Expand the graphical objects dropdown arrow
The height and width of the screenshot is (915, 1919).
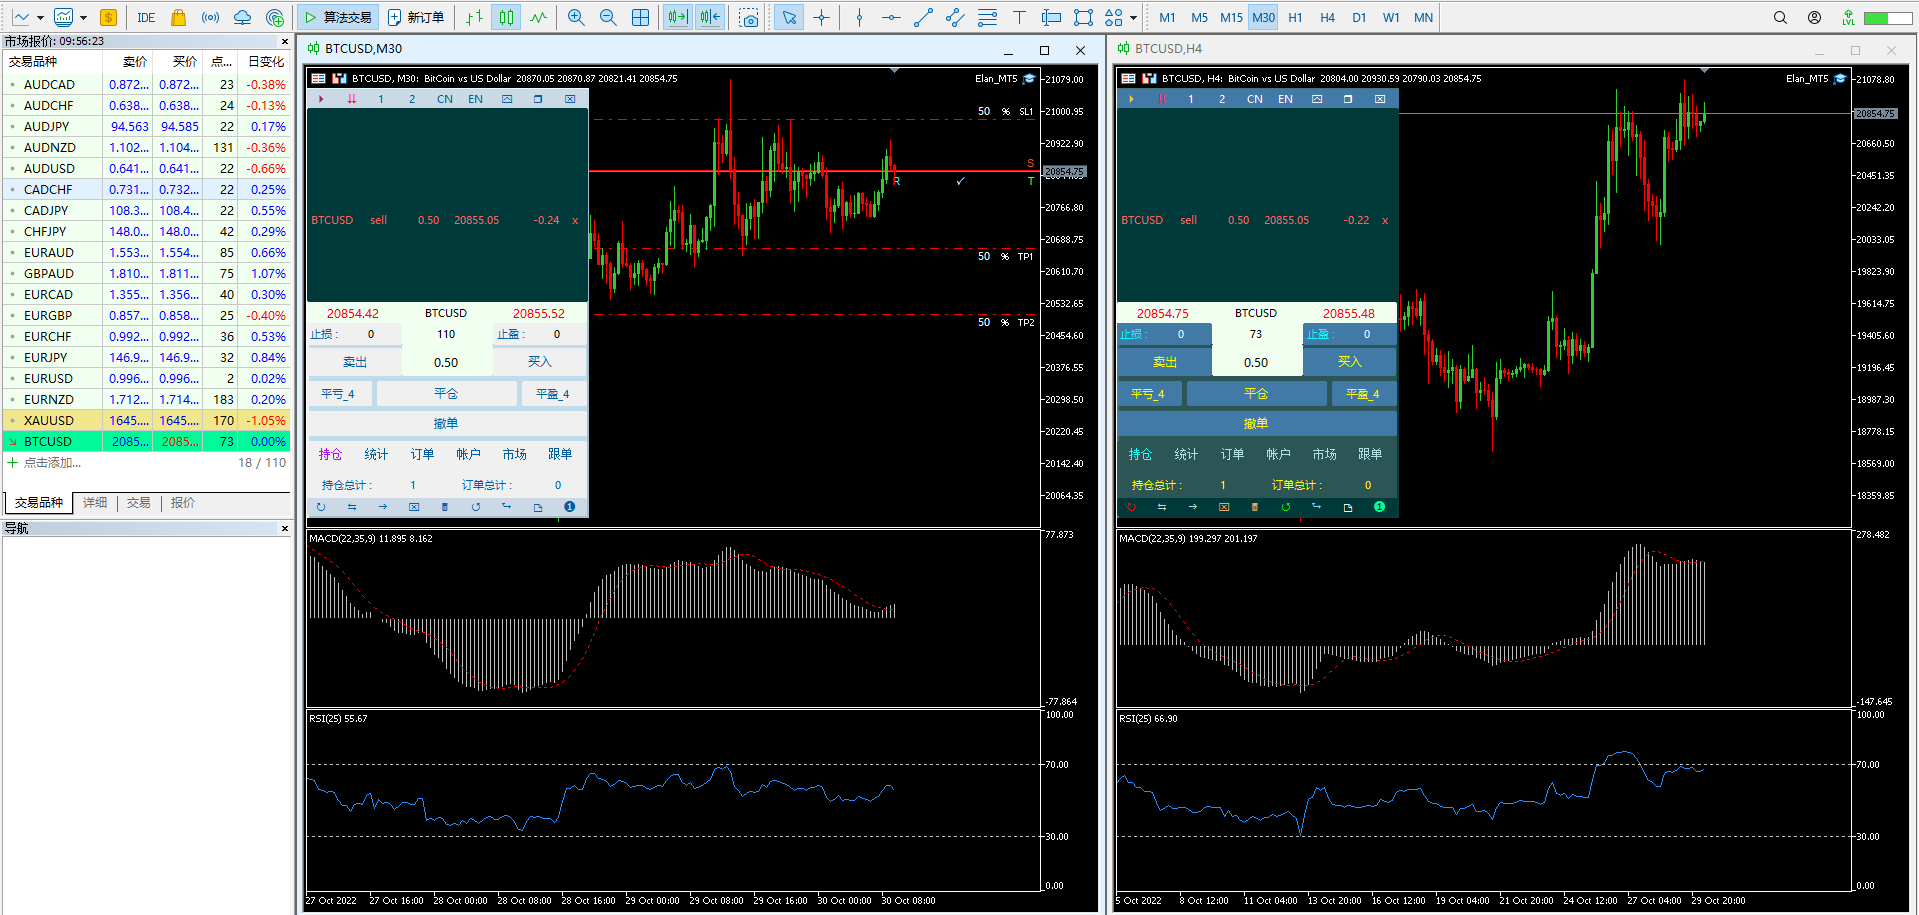[x=1133, y=17]
